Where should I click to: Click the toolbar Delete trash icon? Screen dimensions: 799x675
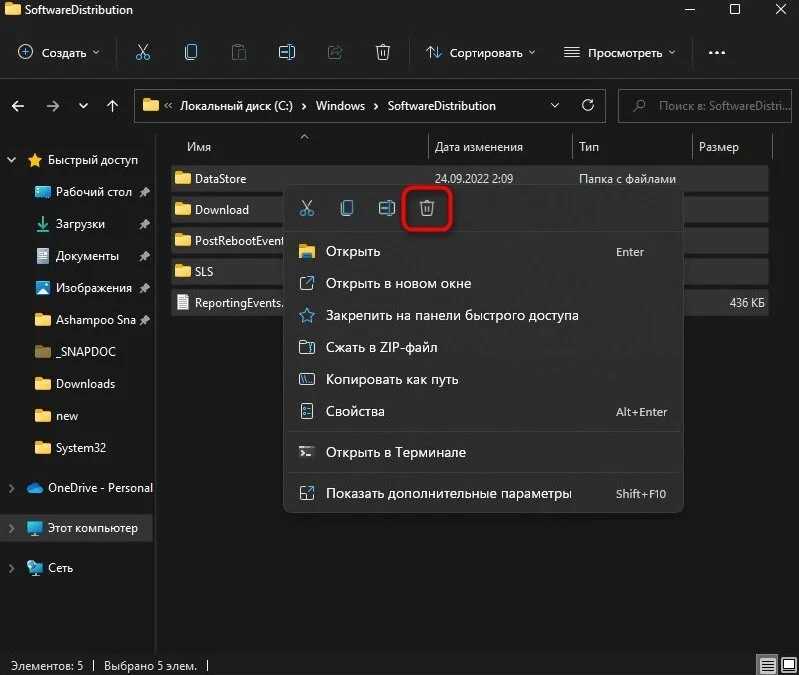pos(383,52)
